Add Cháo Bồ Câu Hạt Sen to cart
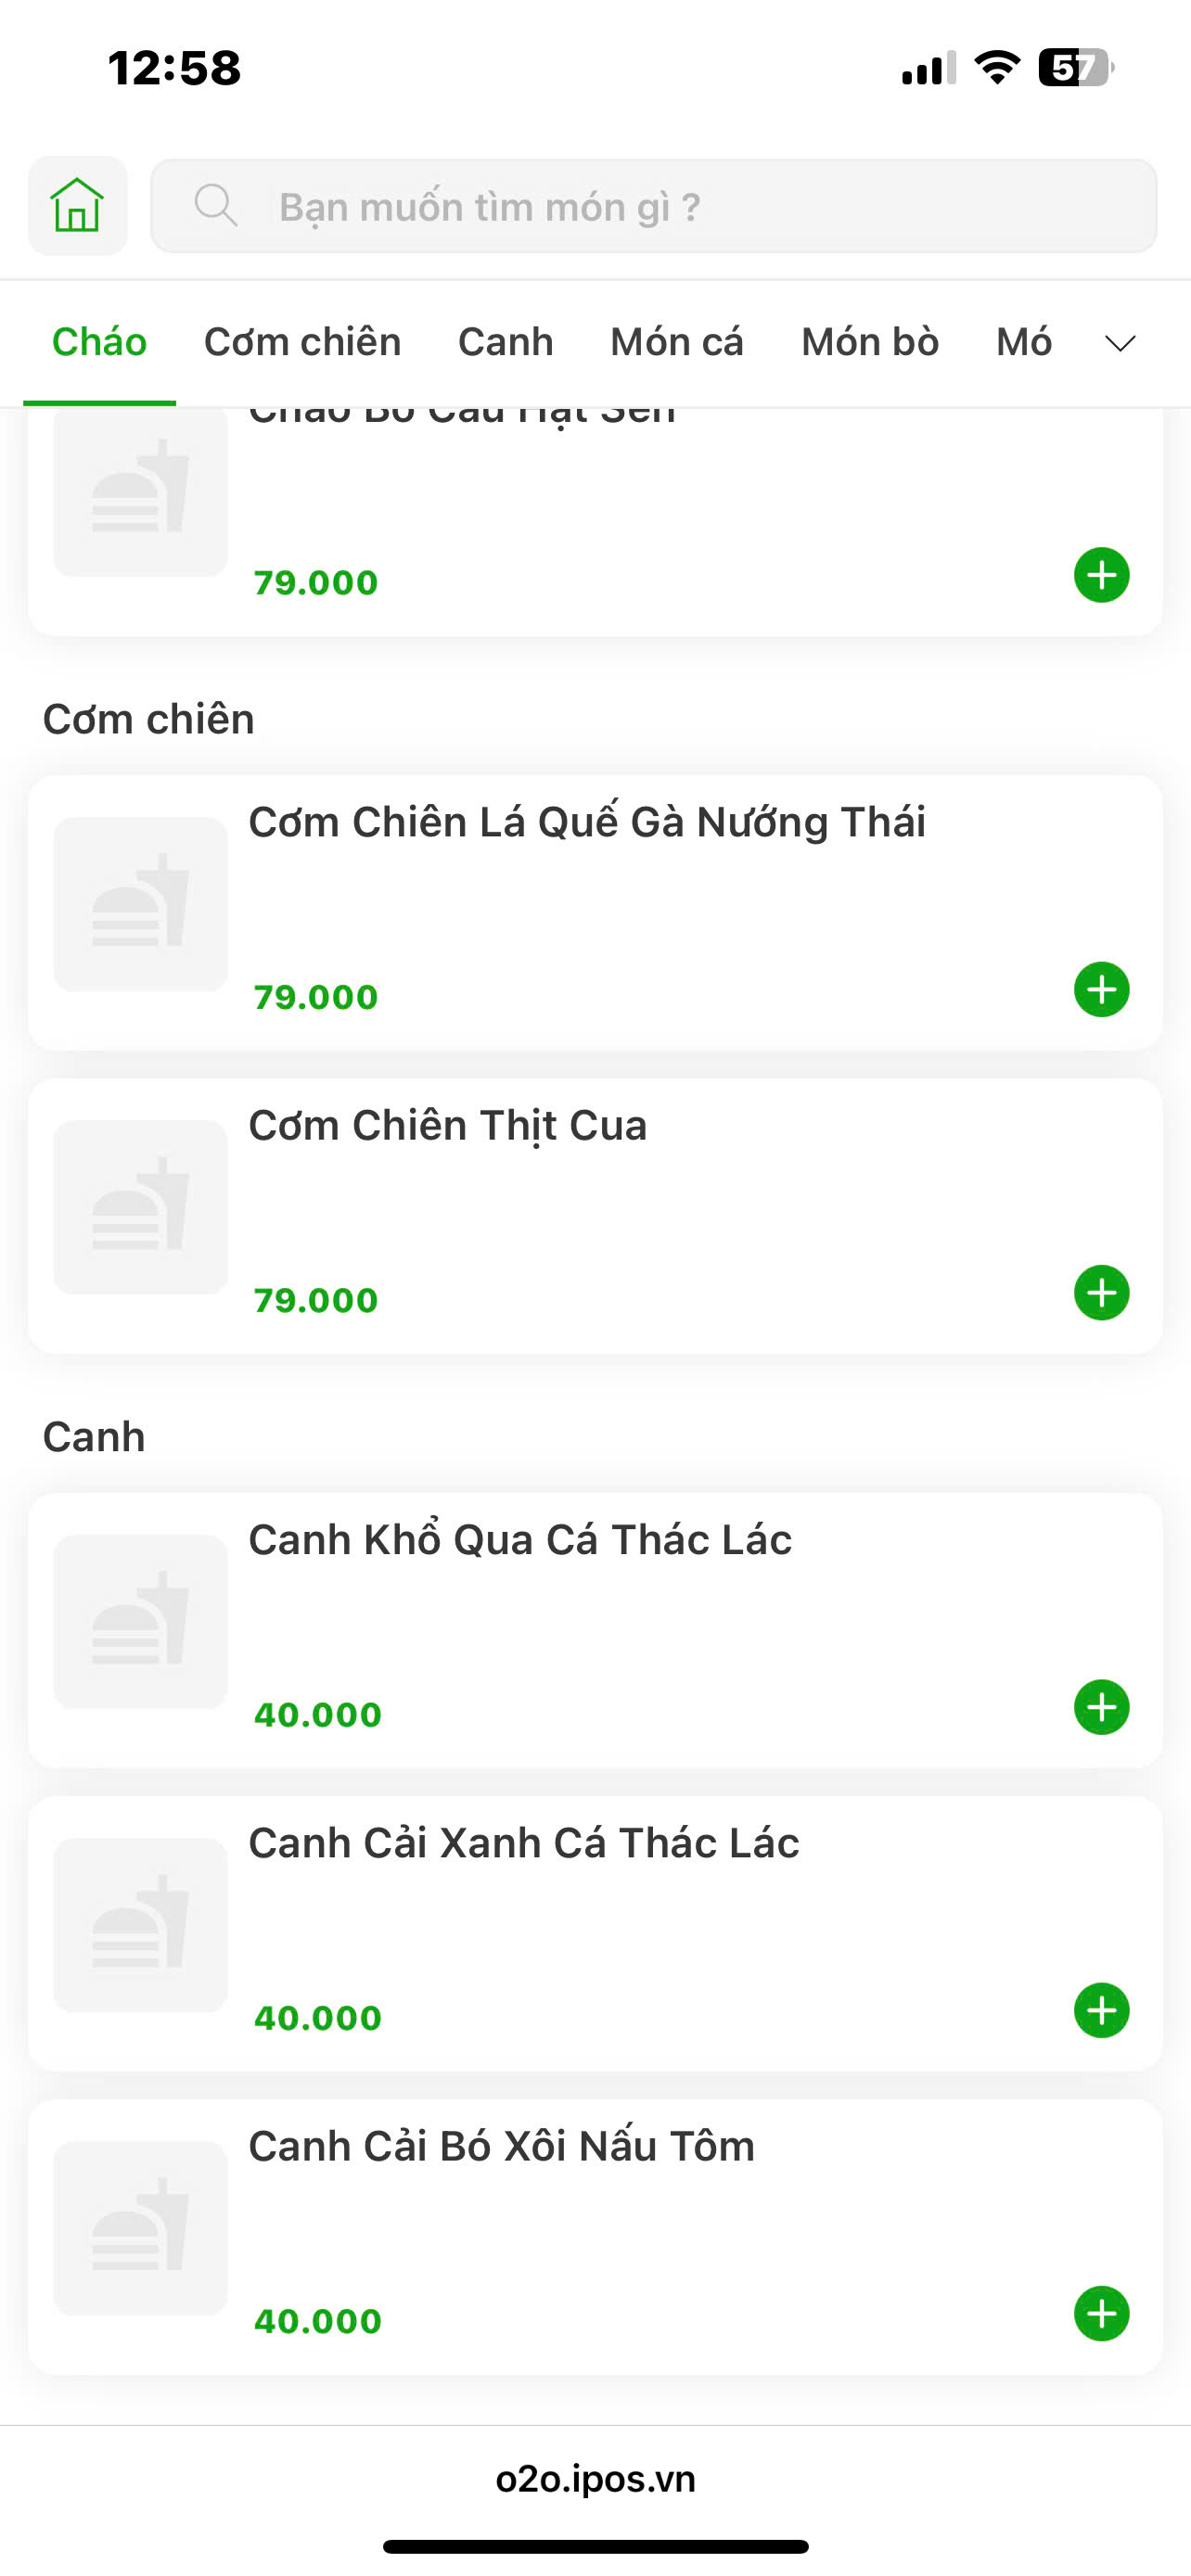 (1101, 575)
